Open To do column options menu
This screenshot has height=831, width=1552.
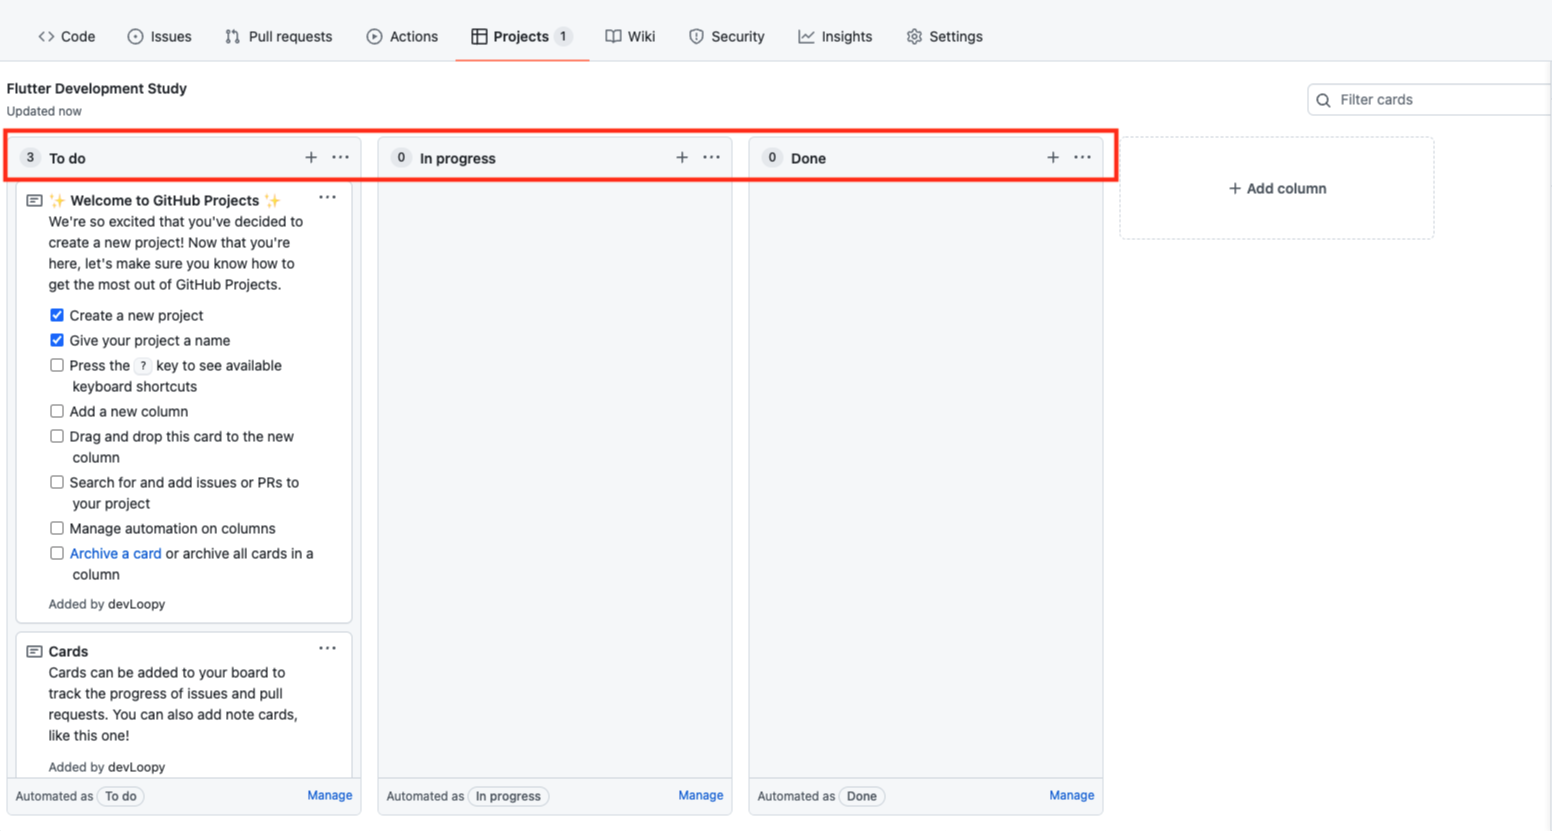click(x=340, y=157)
